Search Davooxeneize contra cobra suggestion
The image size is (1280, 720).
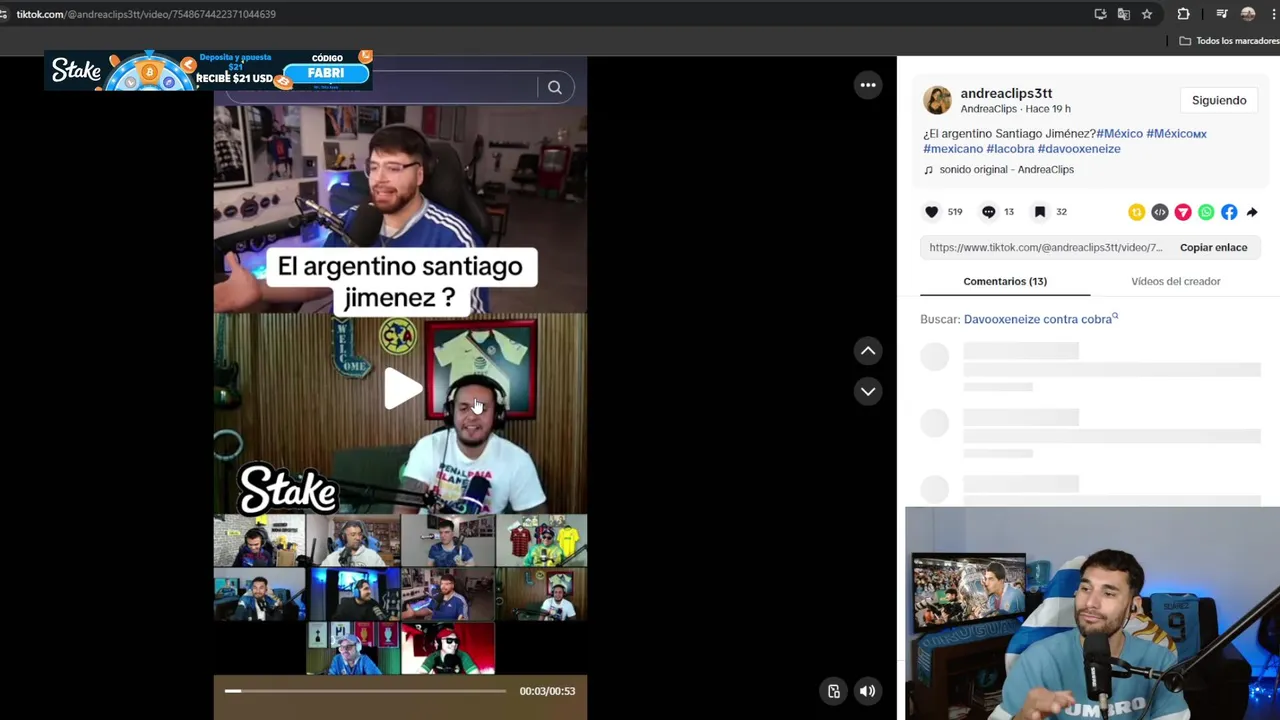click(1040, 319)
